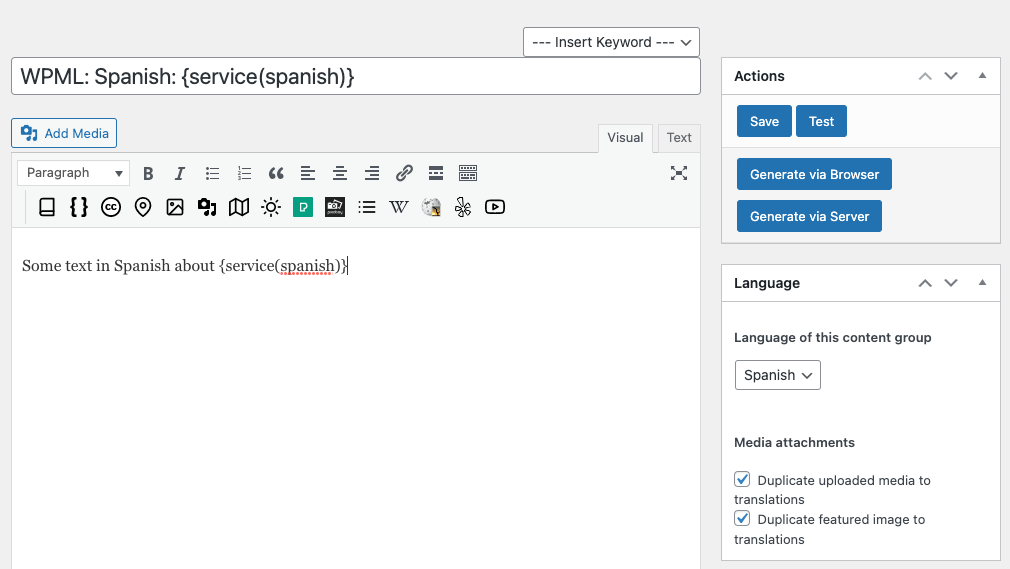
Task: Click the Save button
Action: [764, 121]
